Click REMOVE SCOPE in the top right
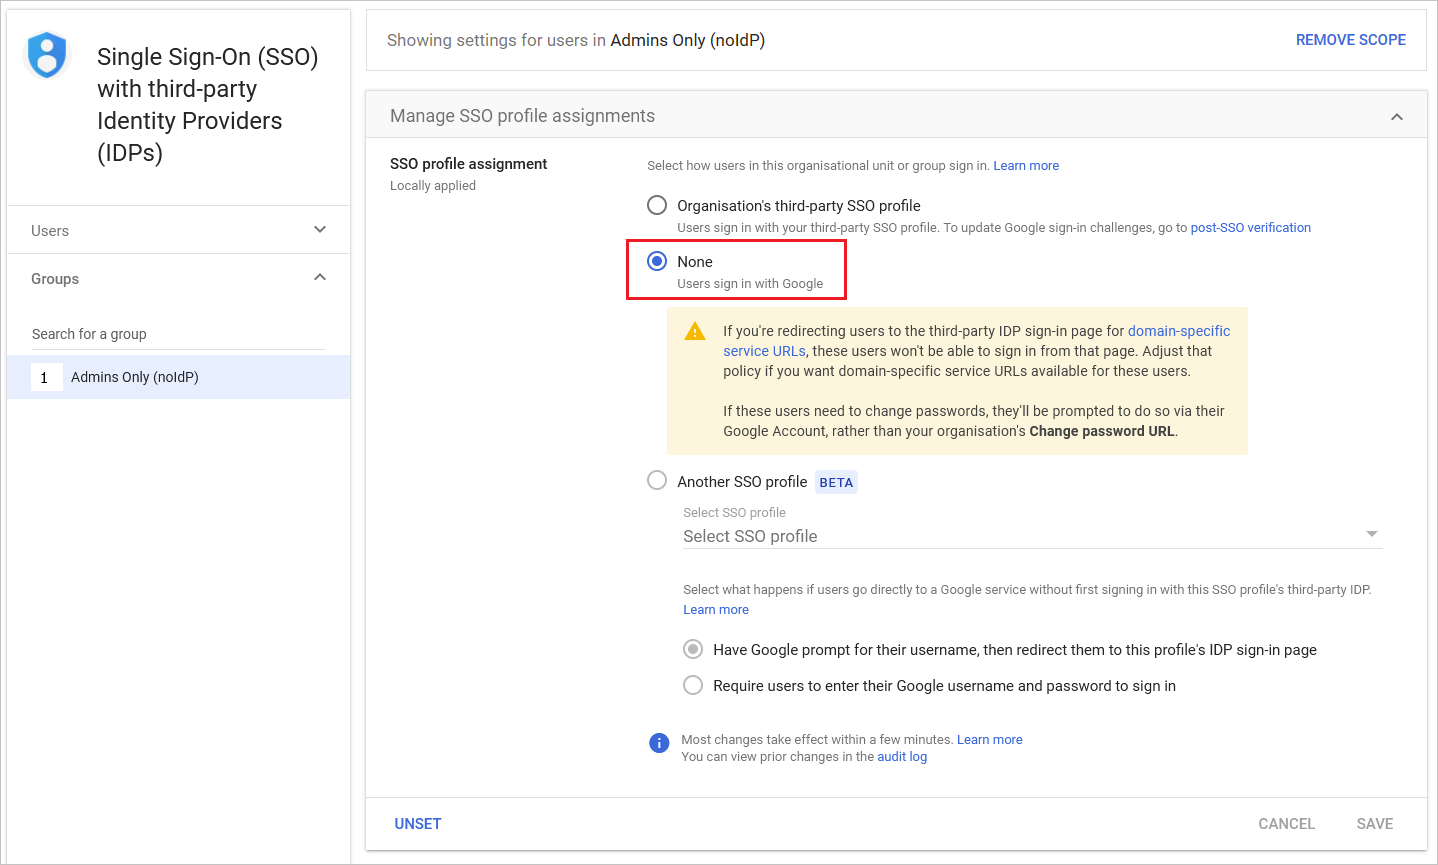The height and width of the screenshot is (865, 1438). [1350, 39]
